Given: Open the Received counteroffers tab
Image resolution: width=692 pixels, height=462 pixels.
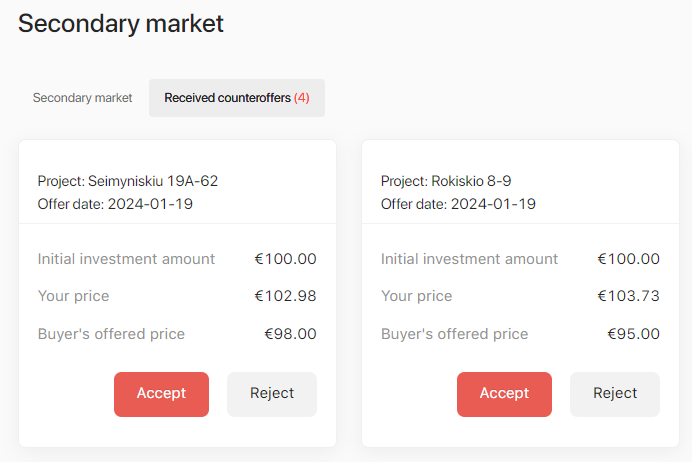Looking at the screenshot, I should (x=236, y=98).
